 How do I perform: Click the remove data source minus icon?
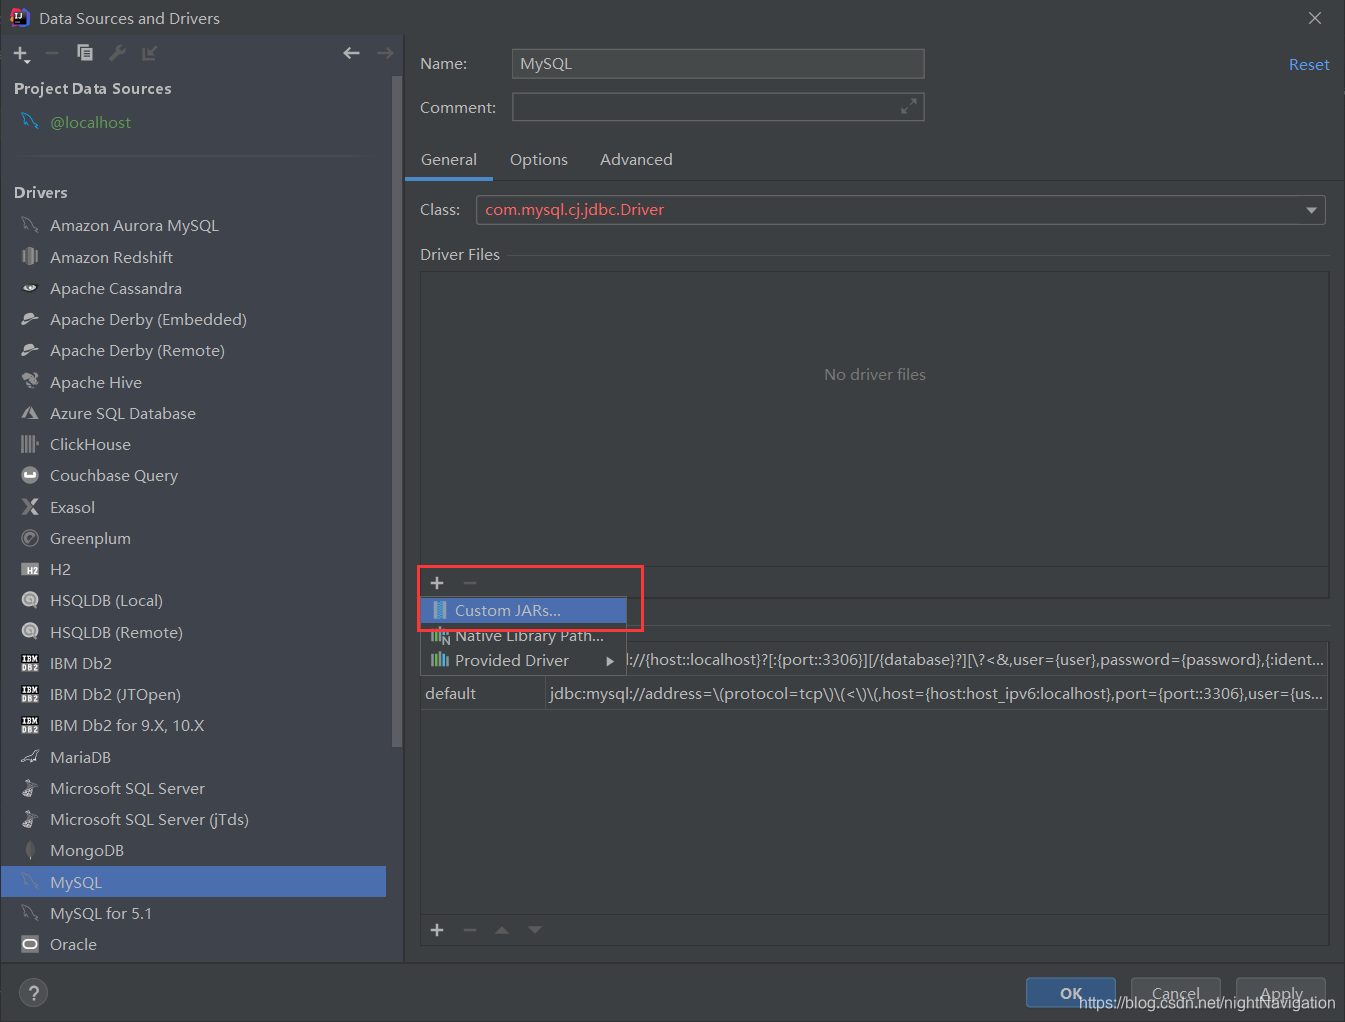pos(52,53)
